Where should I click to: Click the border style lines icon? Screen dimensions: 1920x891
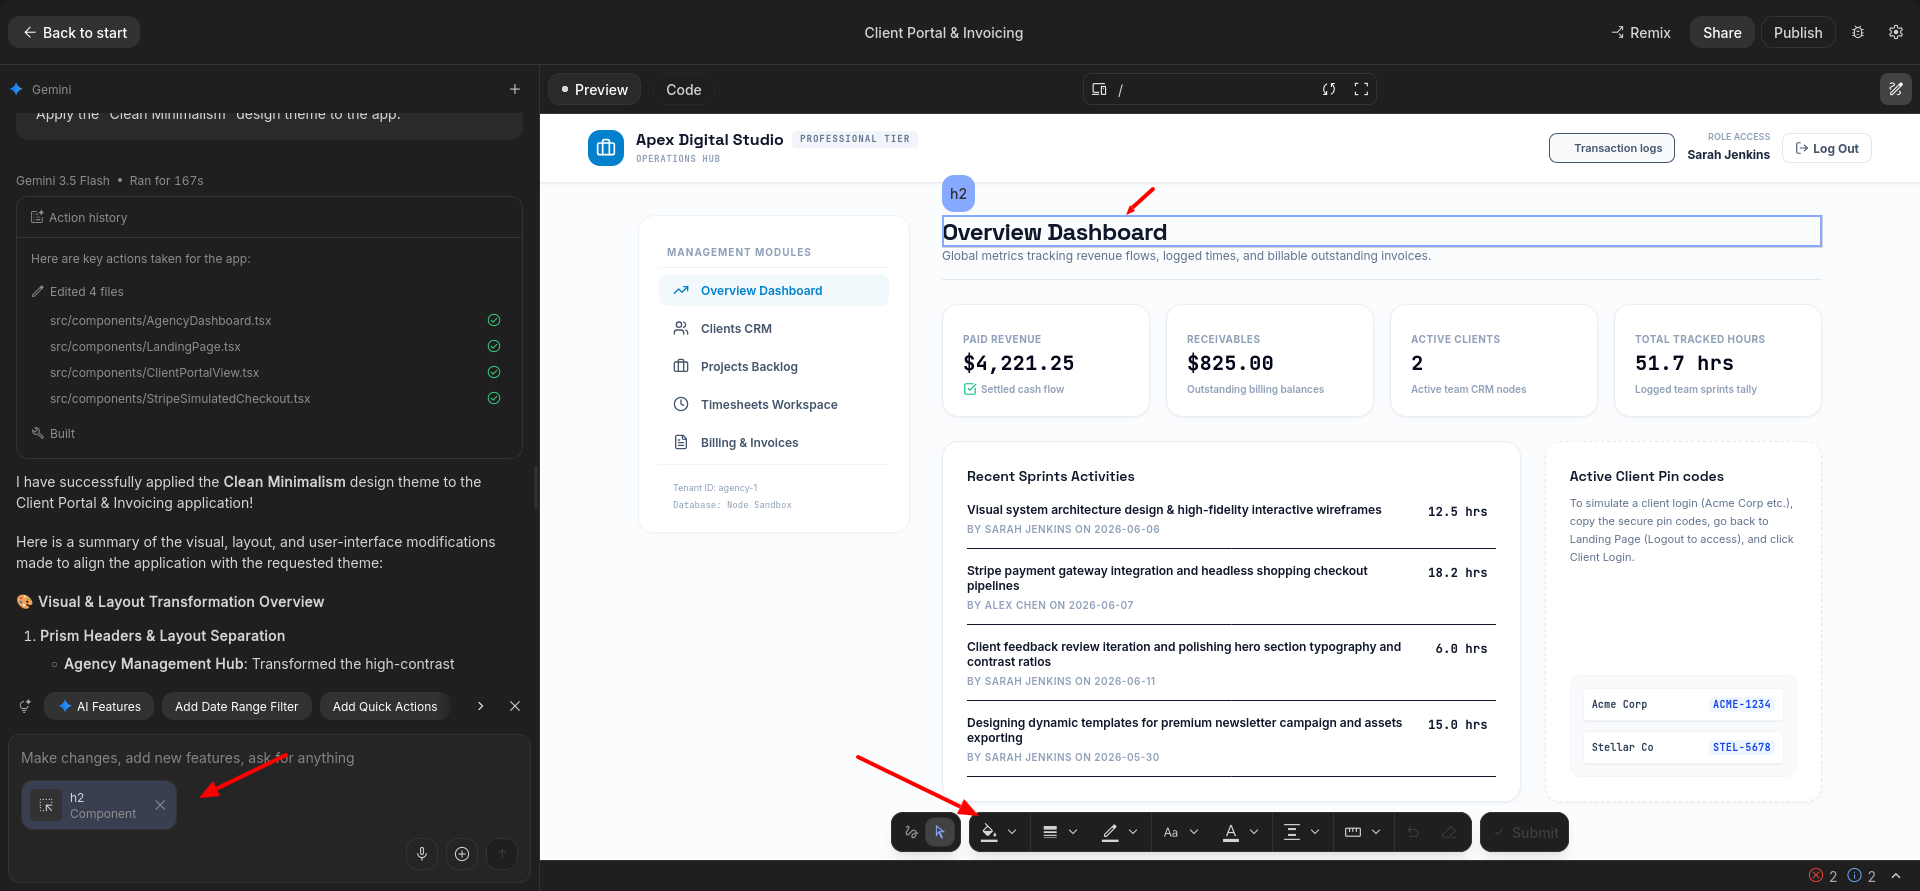(1050, 832)
